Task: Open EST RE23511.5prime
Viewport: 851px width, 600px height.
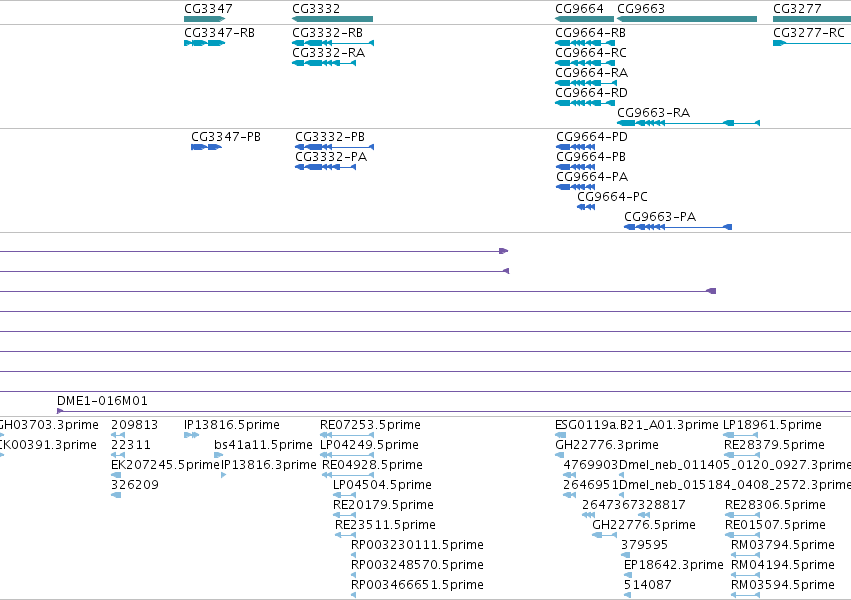Action: point(385,525)
